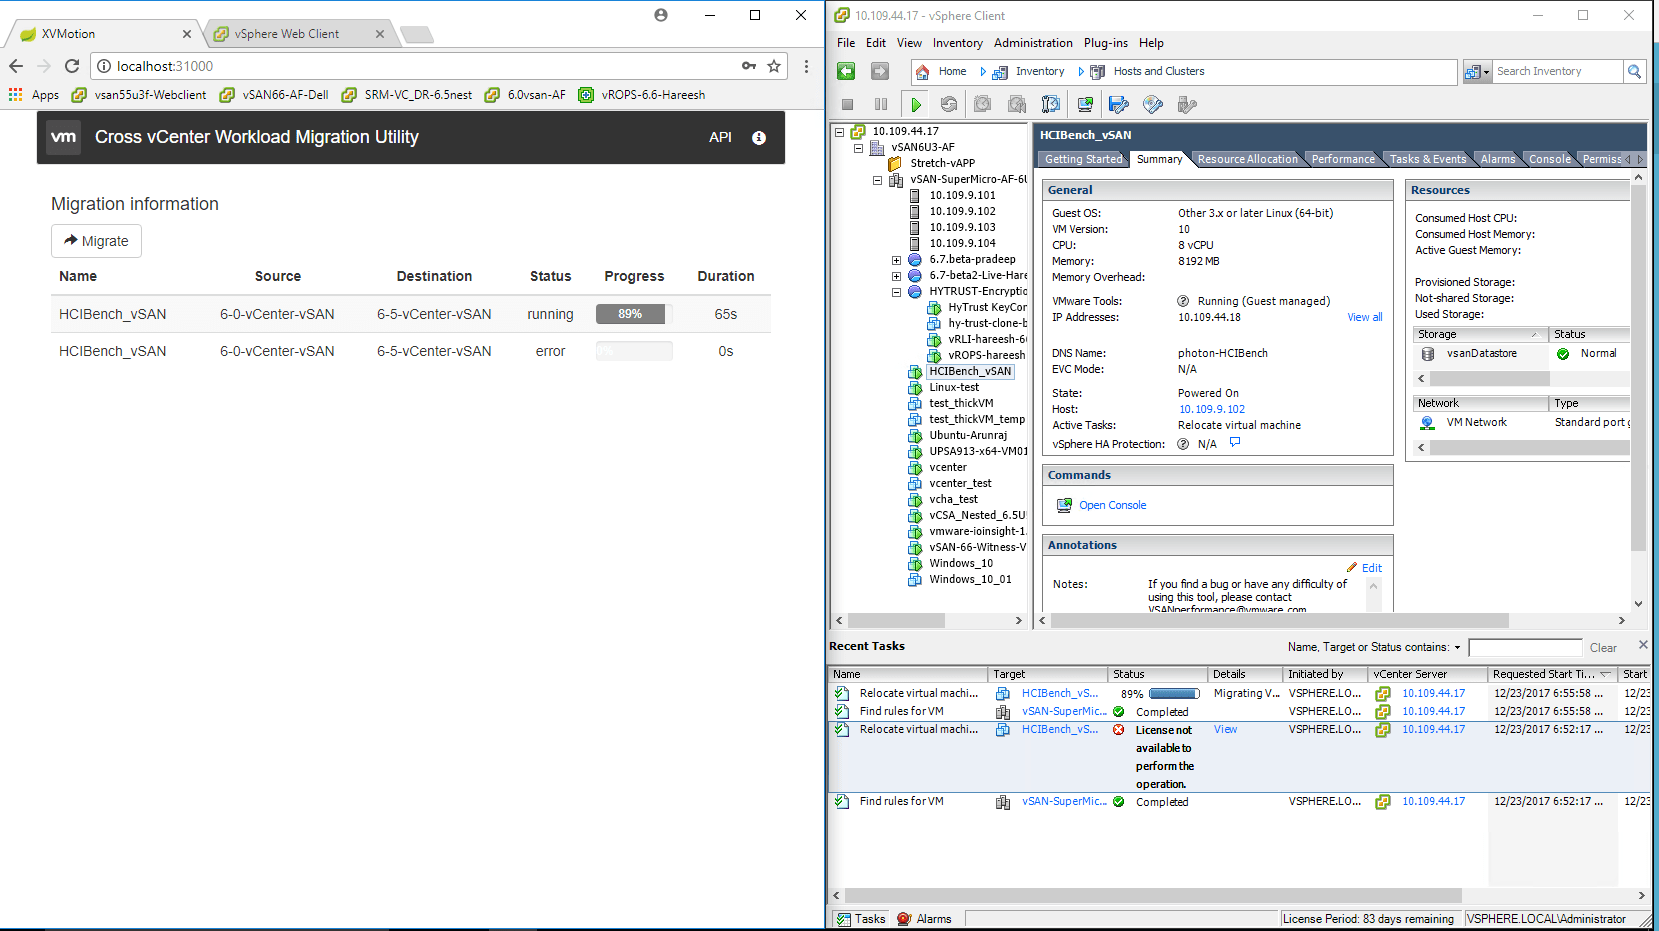Click the Recent Tasks filter text field
Image resolution: width=1659 pixels, height=931 pixels.
(1524, 647)
